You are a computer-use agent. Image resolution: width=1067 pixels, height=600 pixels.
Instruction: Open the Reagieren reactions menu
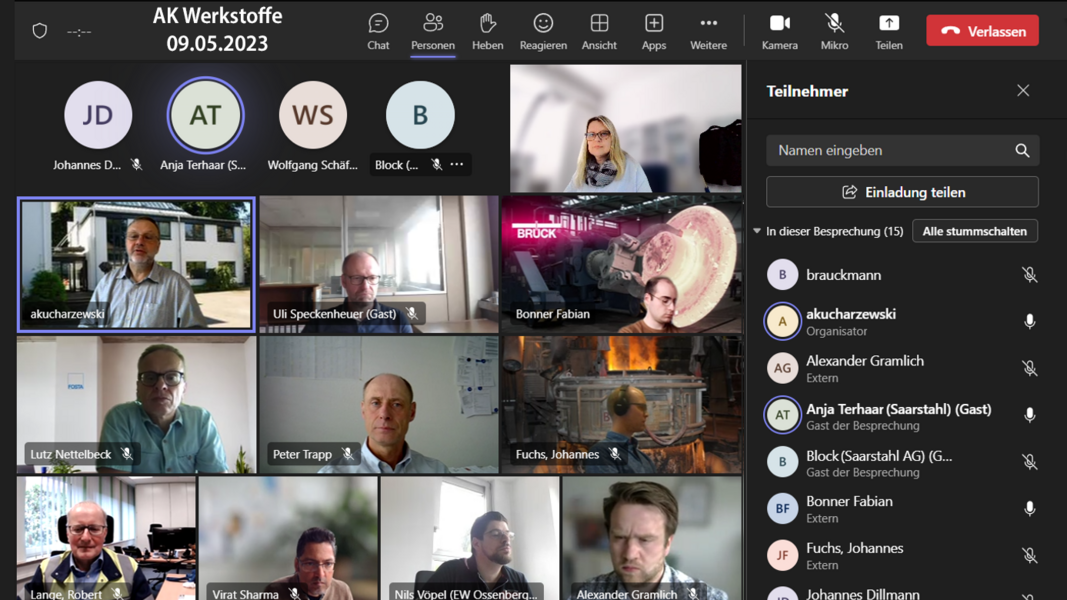pos(543,31)
